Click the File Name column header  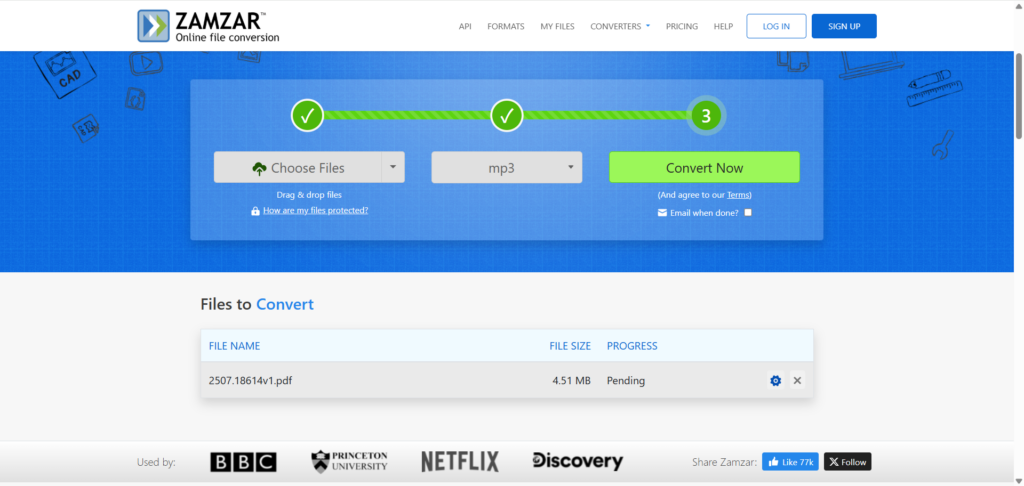234,346
